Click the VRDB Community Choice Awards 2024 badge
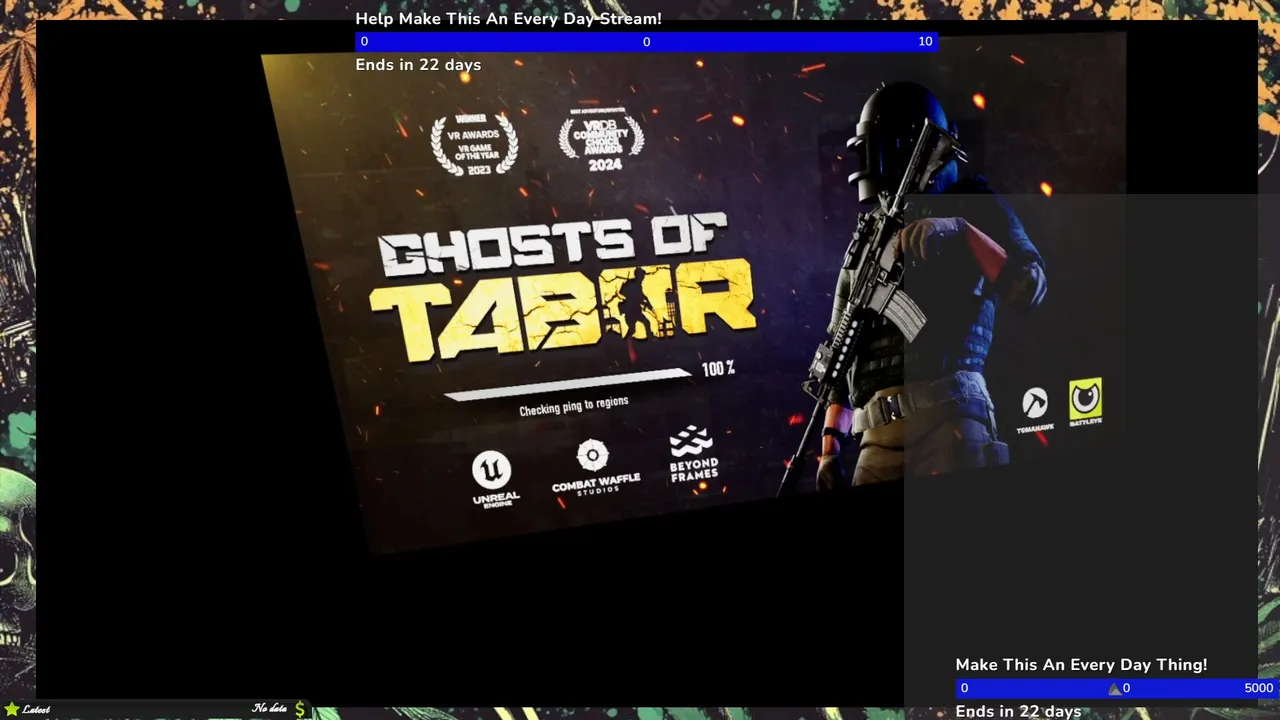This screenshot has height=720, width=1280. click(602, 140)
